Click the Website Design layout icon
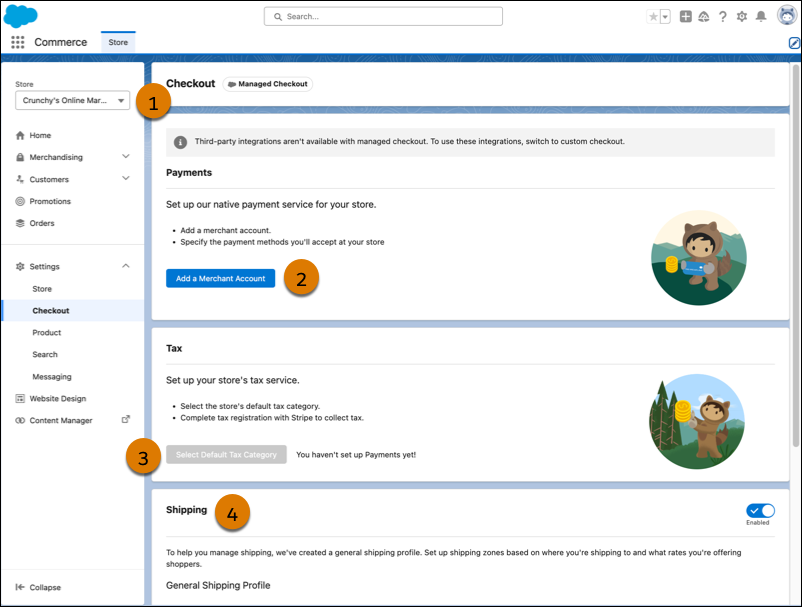The width and height of the screenshot is (802, 607). (x=20, y=398)
